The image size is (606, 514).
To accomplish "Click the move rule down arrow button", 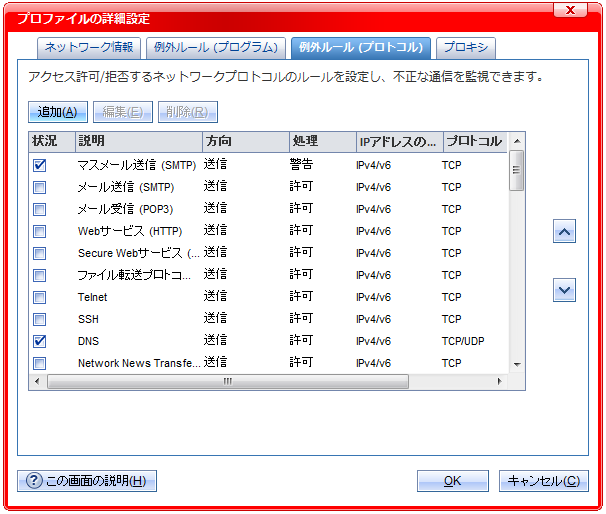I will [564, 290].
